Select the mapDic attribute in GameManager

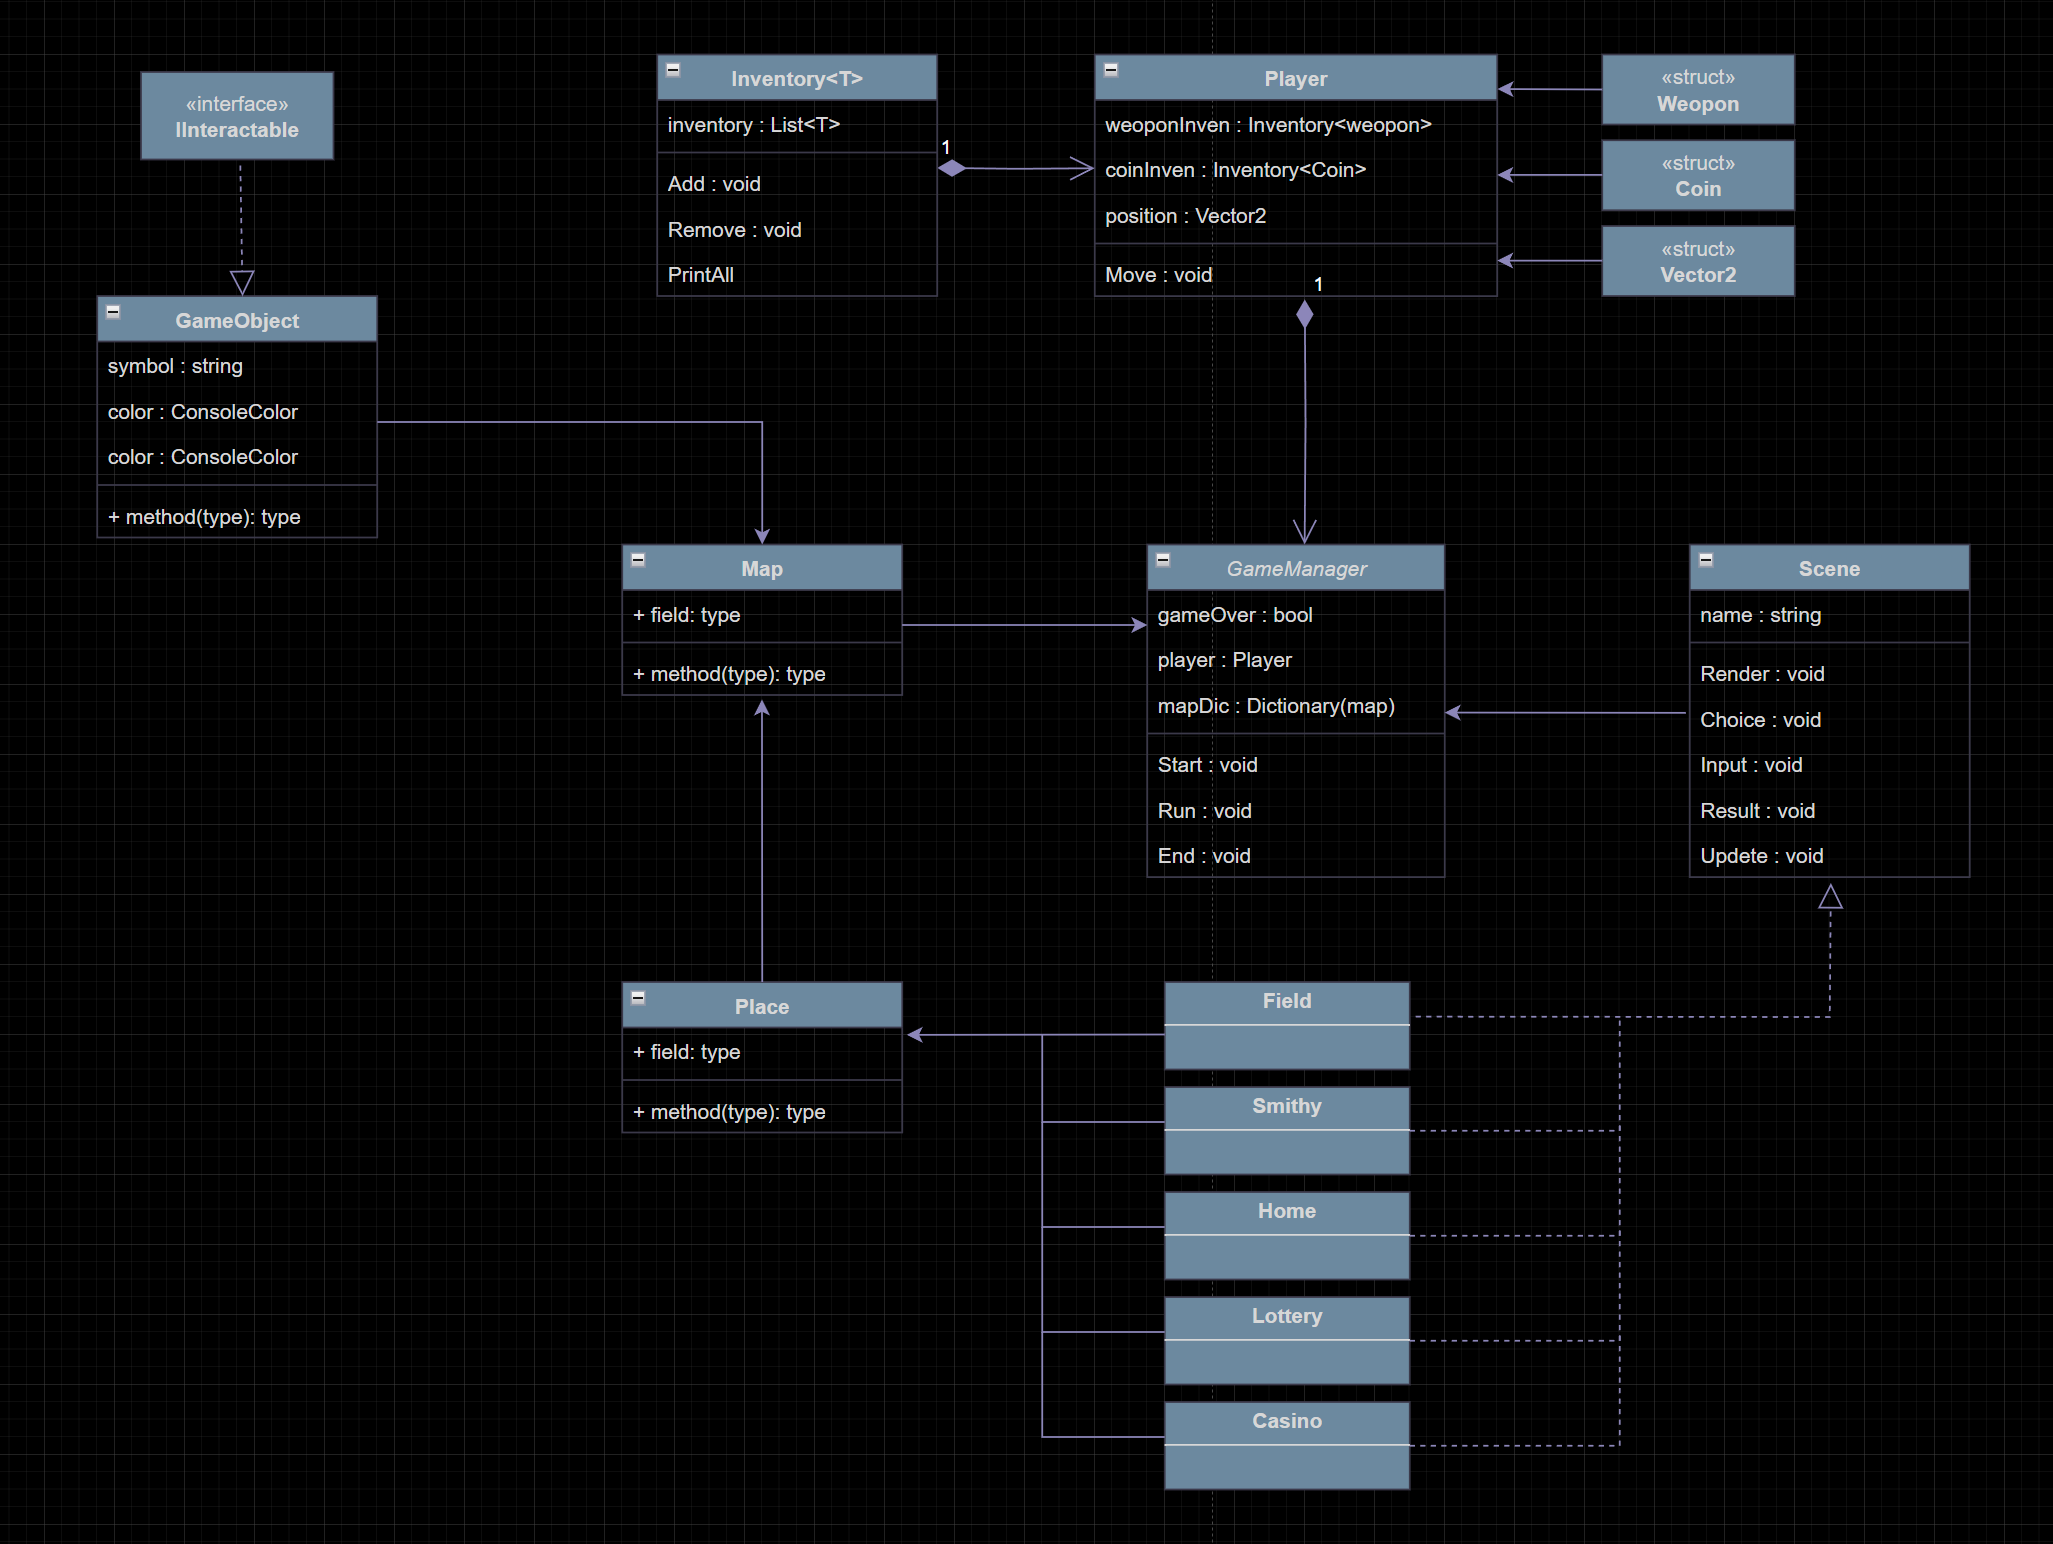click(1275, 707)
